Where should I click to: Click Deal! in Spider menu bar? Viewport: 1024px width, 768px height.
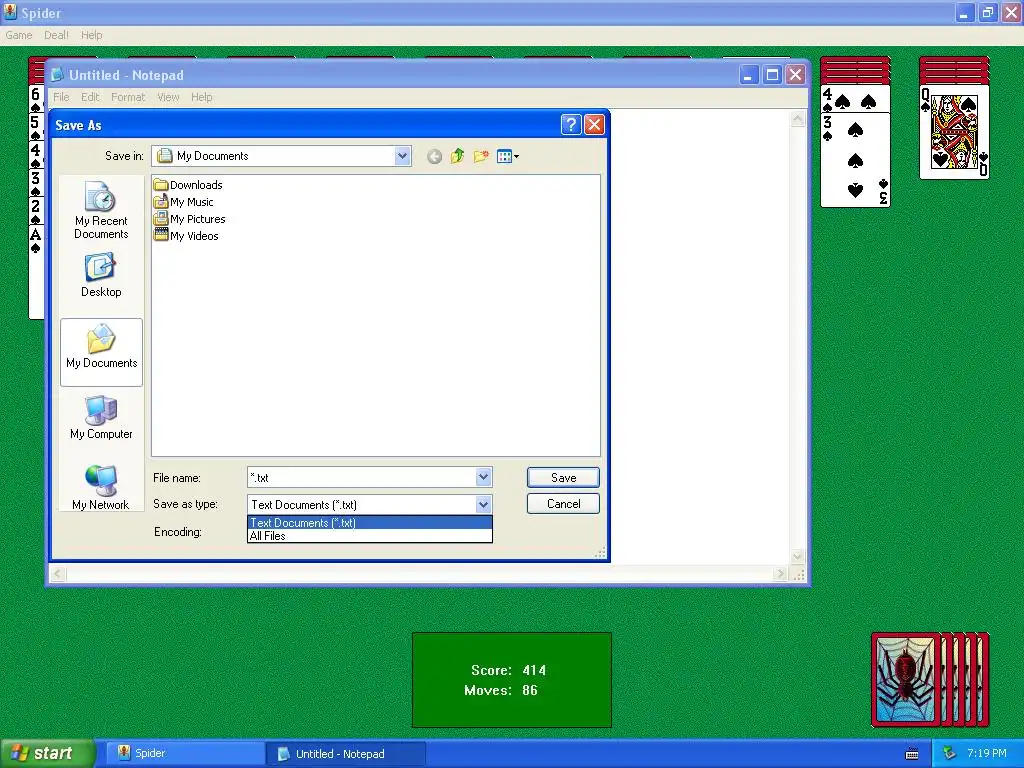click(x=56, y=35)
